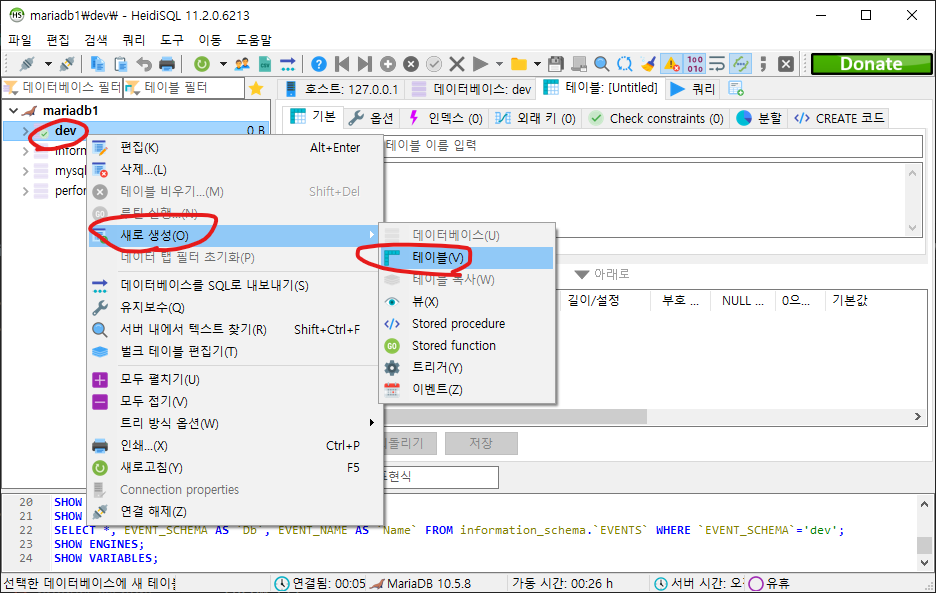Choose 뷰(X) in the submenu
Viewport: 936px width, 593px height.
(x=467, y=302)
